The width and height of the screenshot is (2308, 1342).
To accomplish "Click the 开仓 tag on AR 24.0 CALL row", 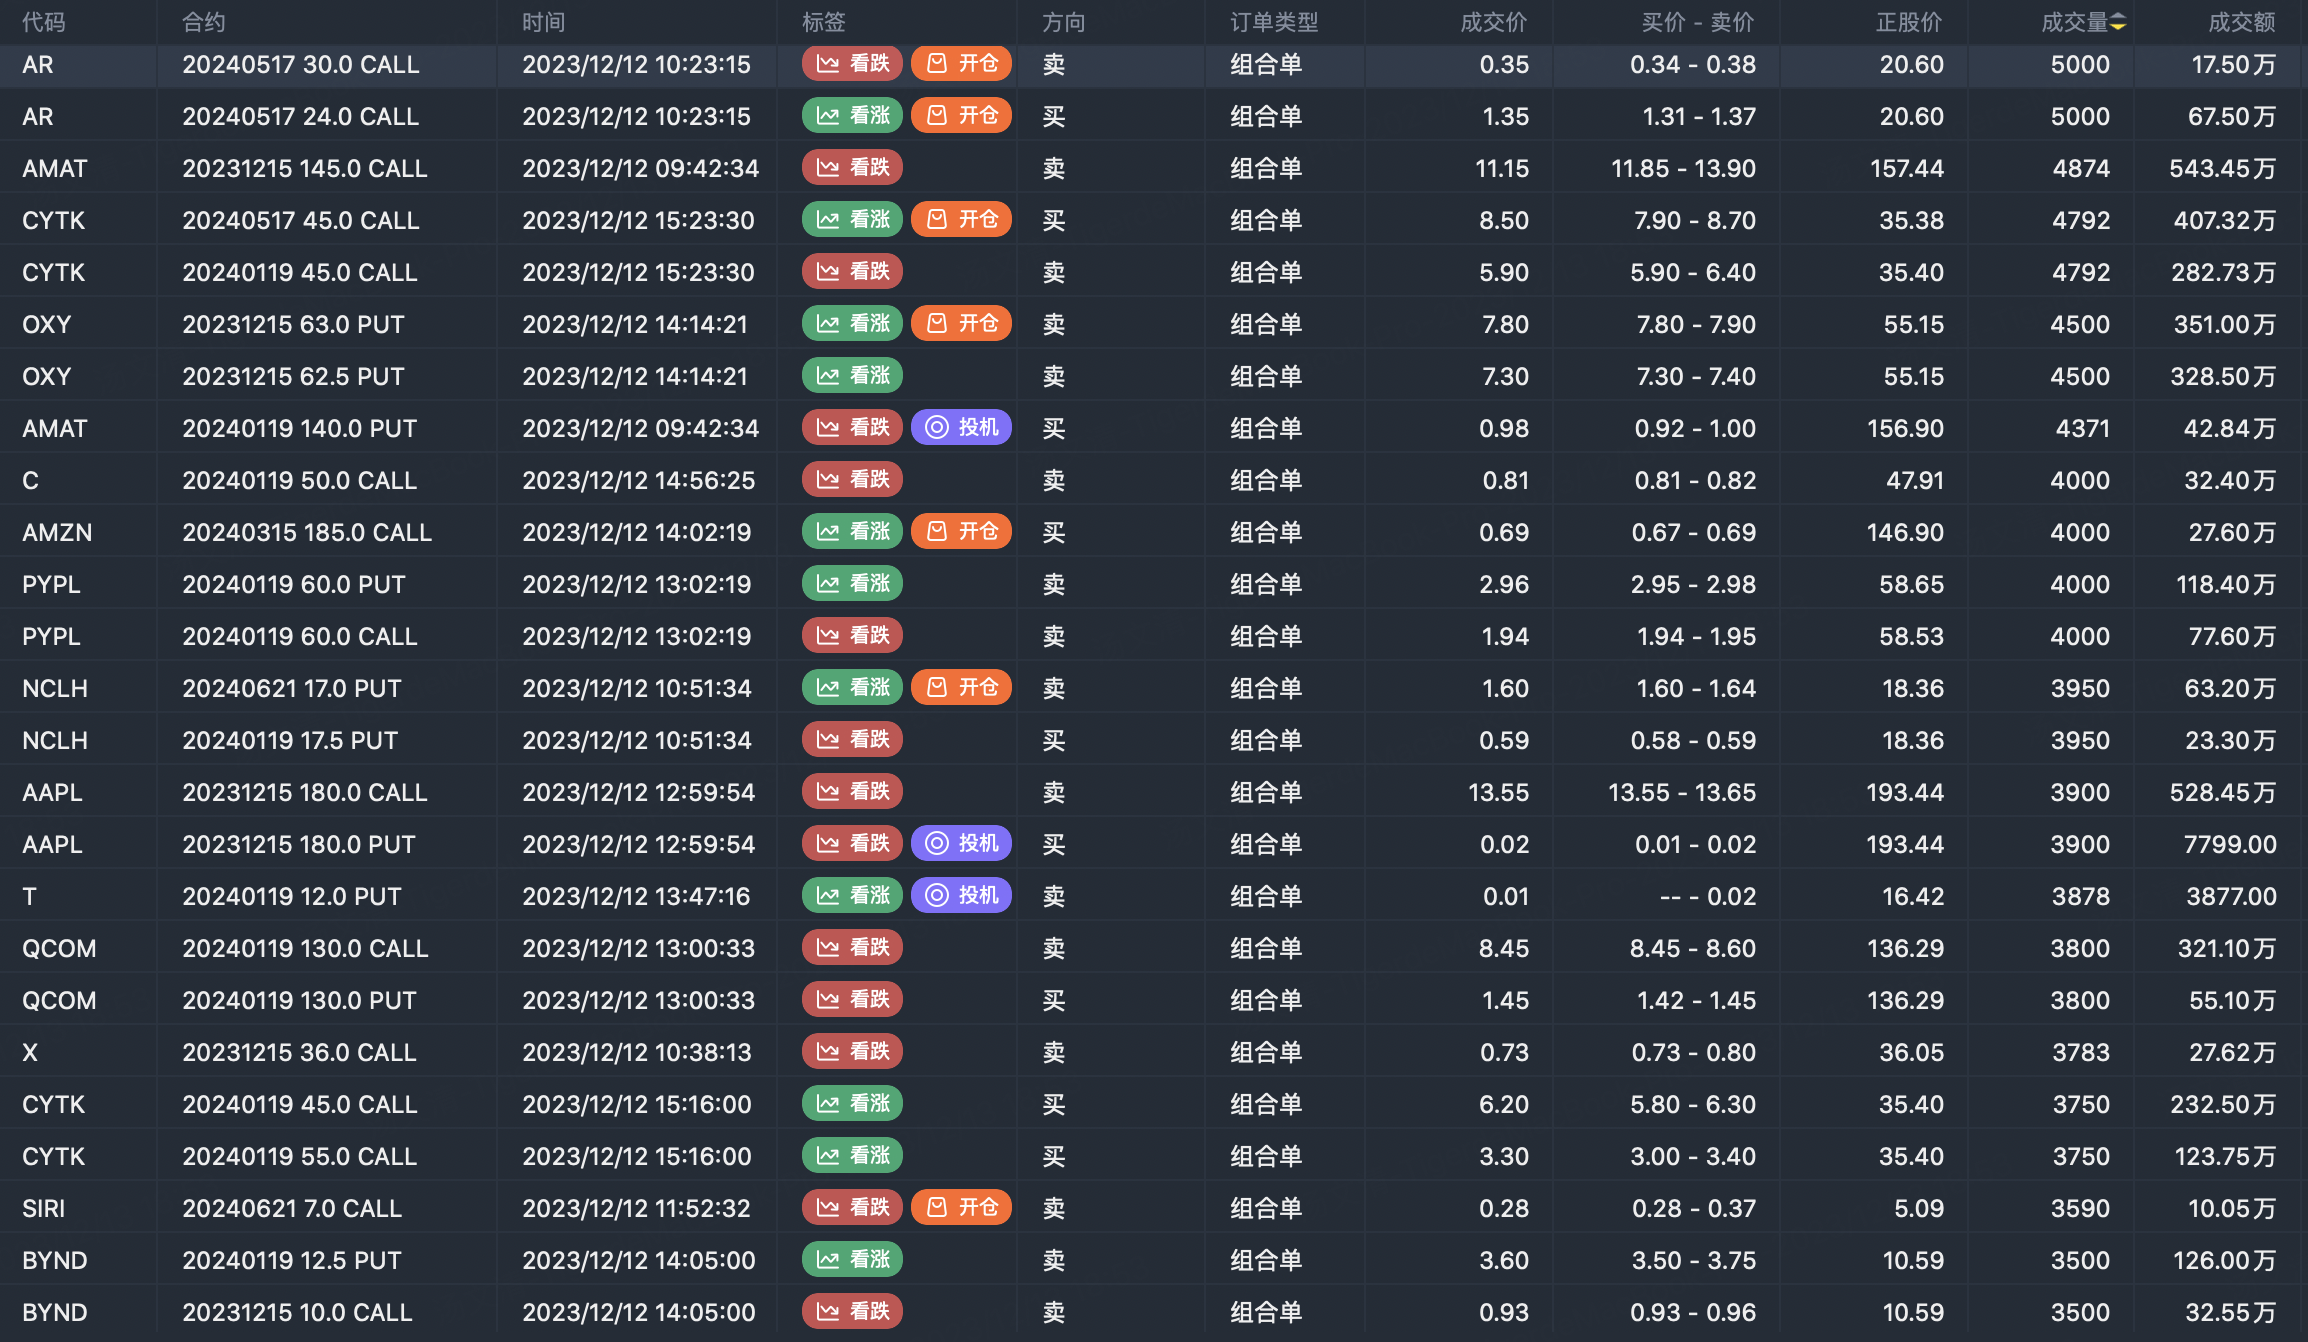I will [961, 116].
